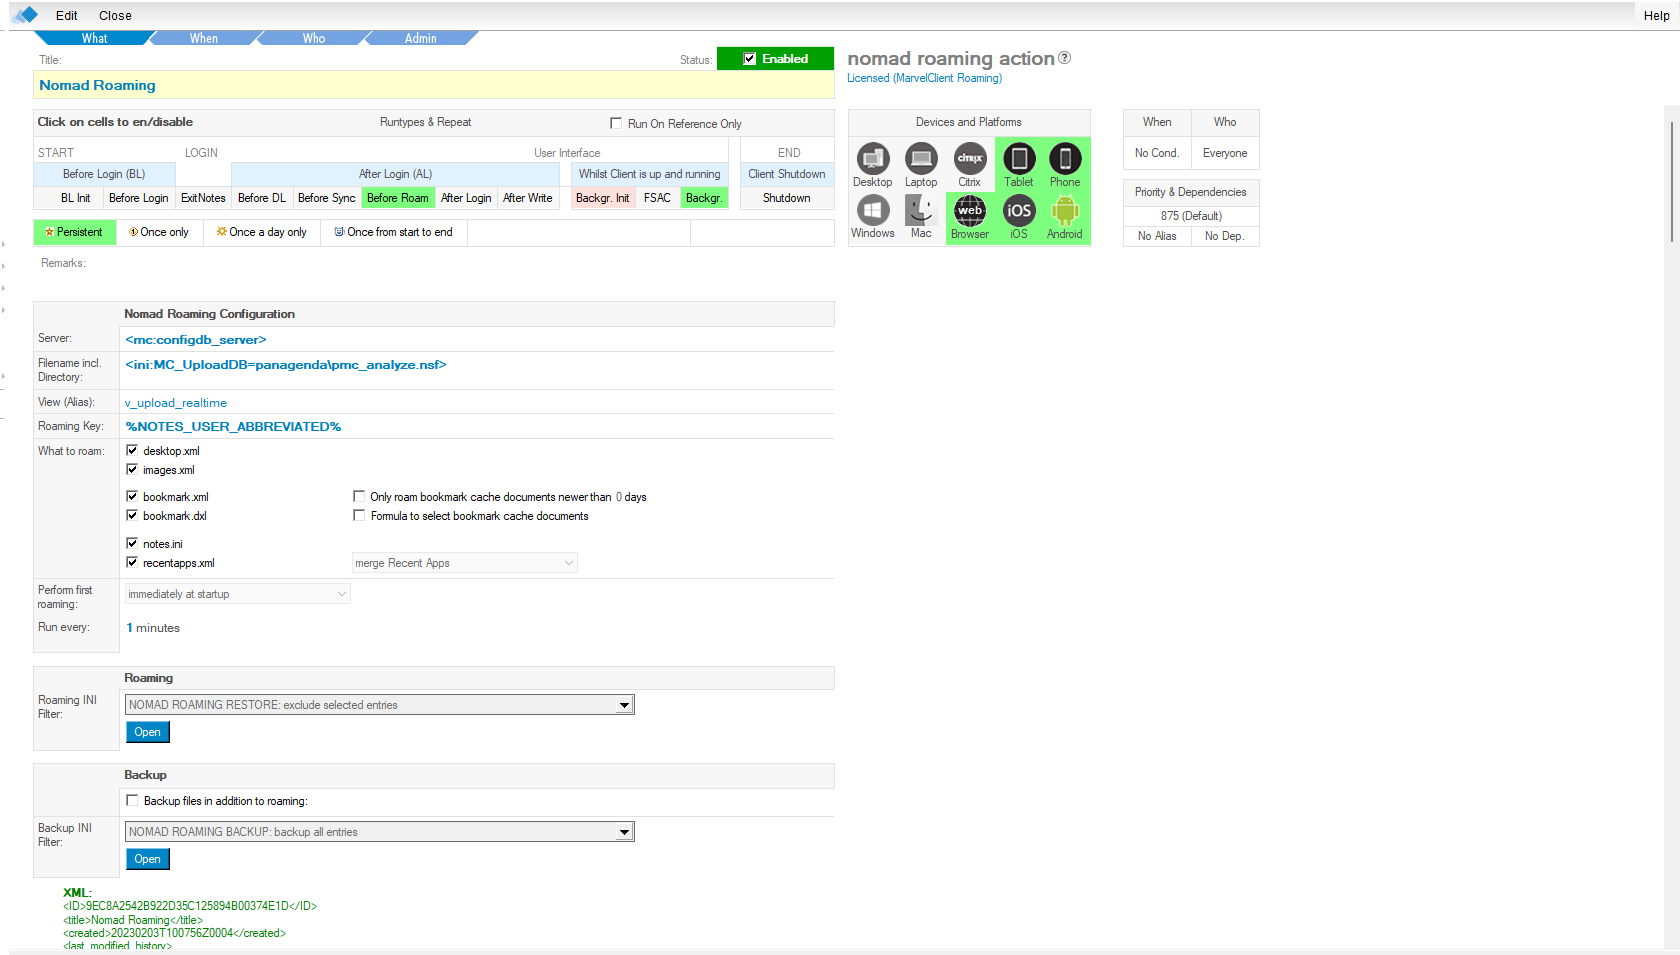1680x955 pixels.
Task: Click the application logo icon
Action: [25, 15]
